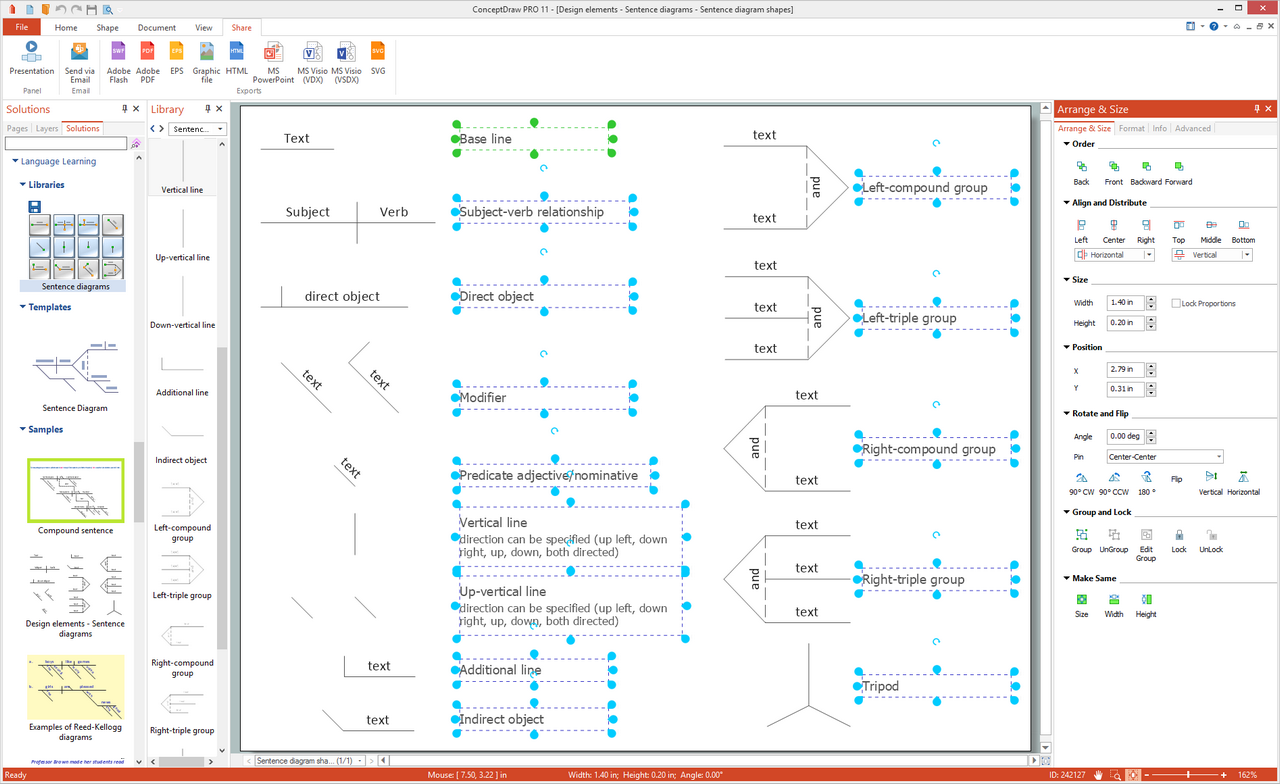Viewport: 1280px width, 784px height.
Task: Align objects Right
Action: pyautogui.click(x=1146, y=231)
